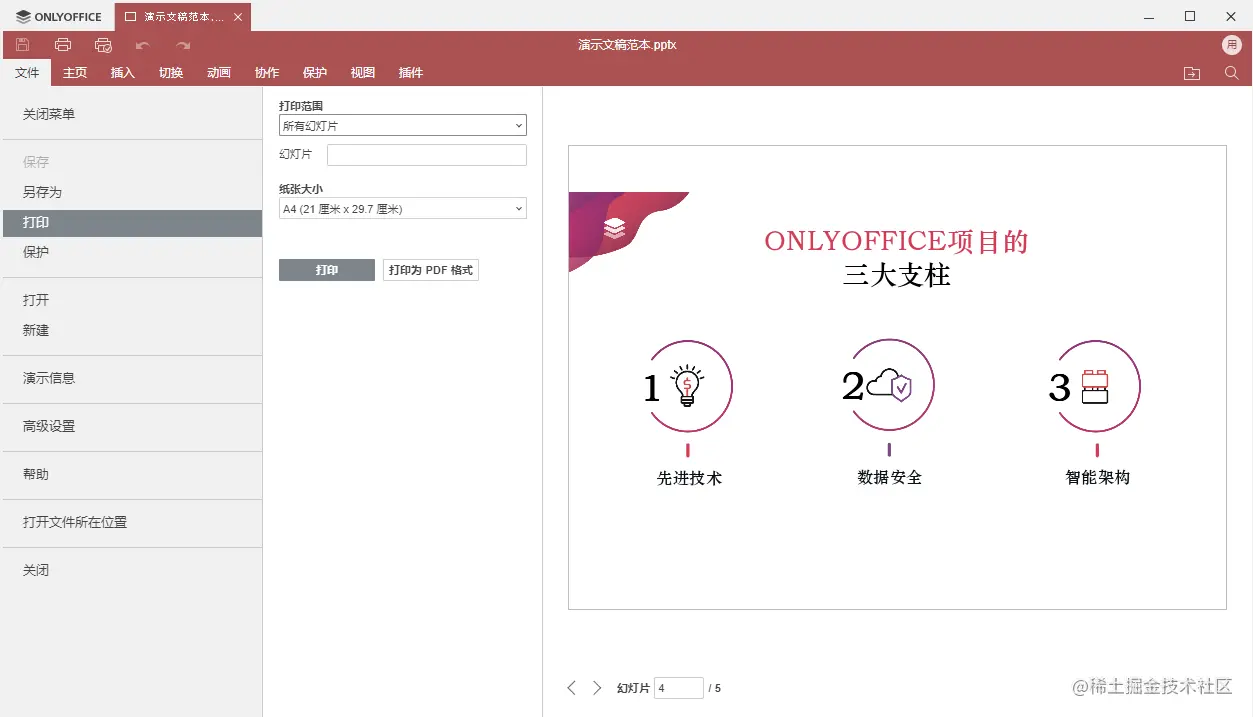
Task: Click the 打印 button
Action: pos(326,269)
